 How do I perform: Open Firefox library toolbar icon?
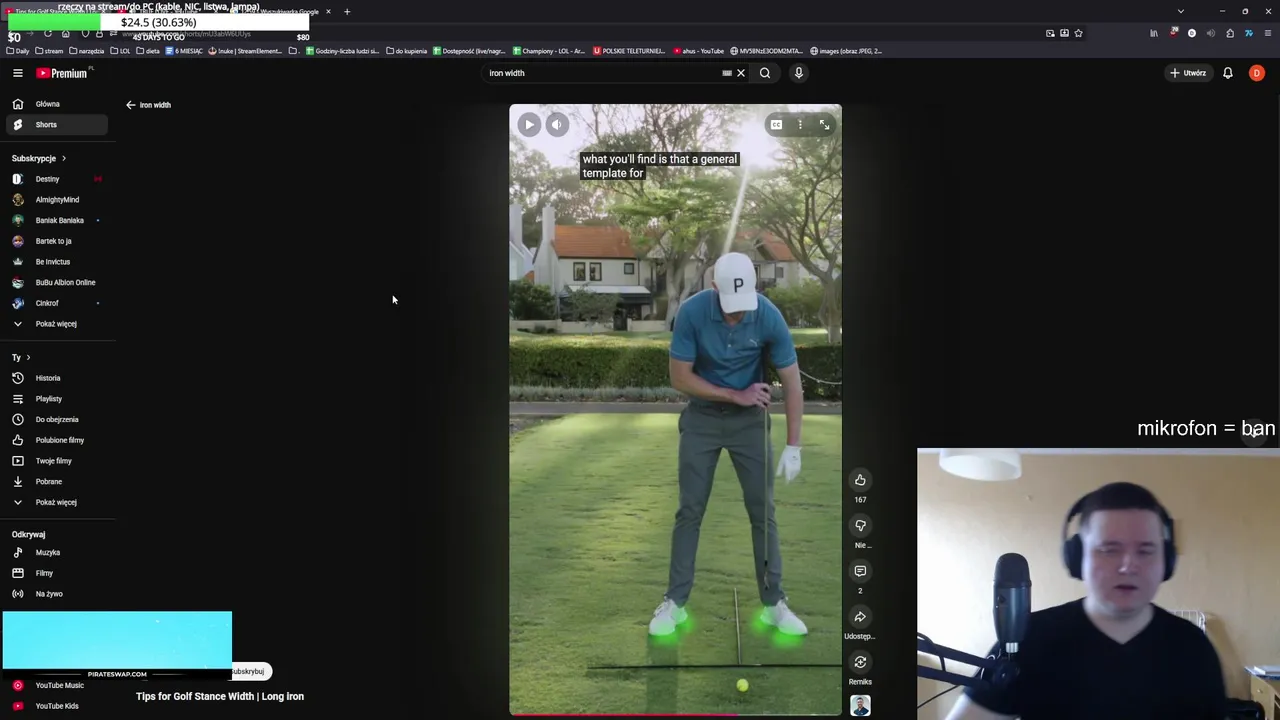pos(1153,33)
